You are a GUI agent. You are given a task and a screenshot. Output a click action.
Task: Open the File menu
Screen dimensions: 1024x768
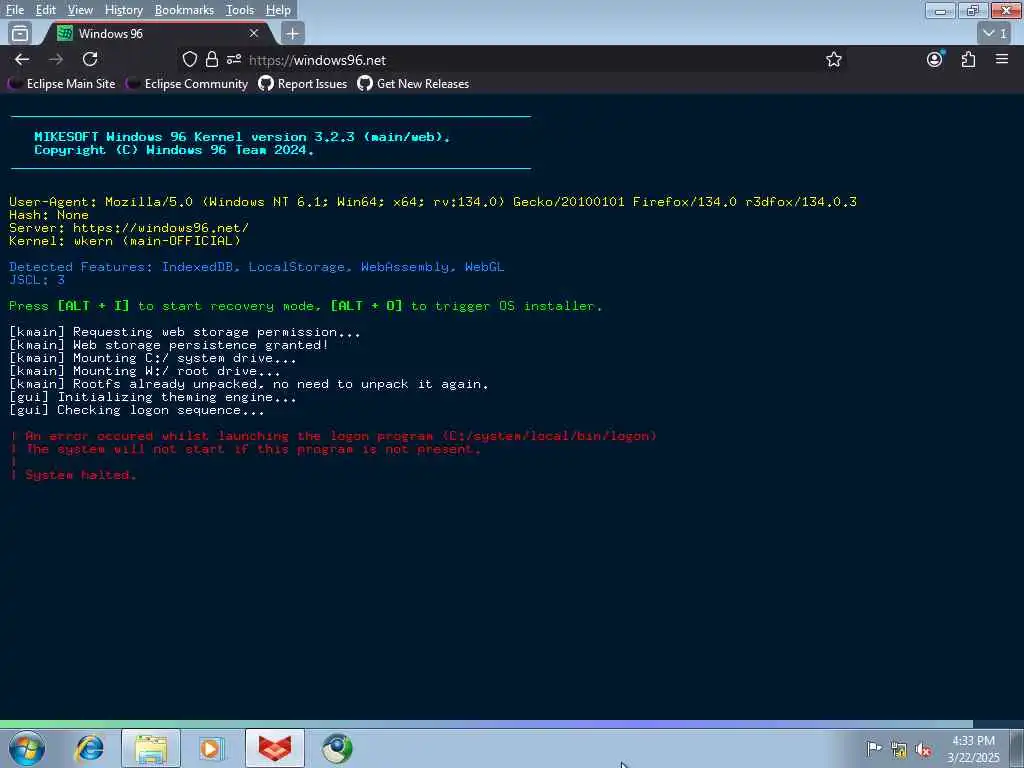pyautogui.click(x=14, y=10)
